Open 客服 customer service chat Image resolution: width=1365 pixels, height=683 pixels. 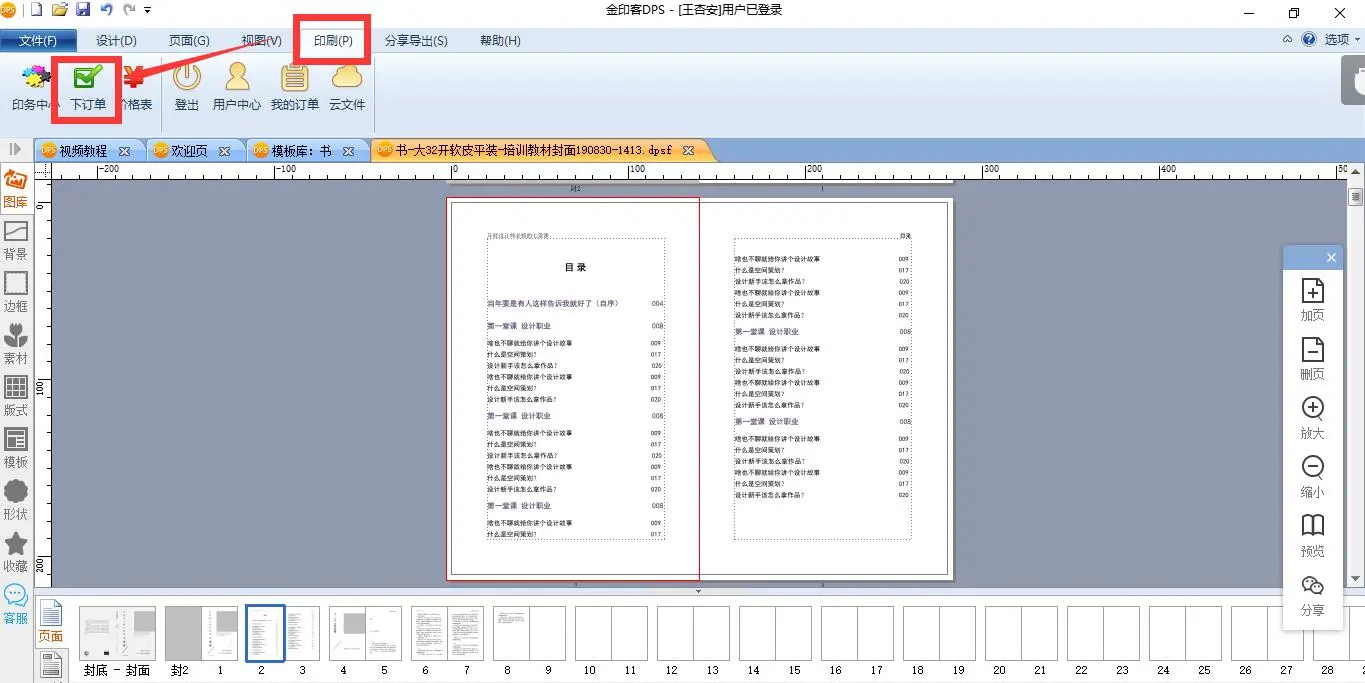(x=15, y=605)
